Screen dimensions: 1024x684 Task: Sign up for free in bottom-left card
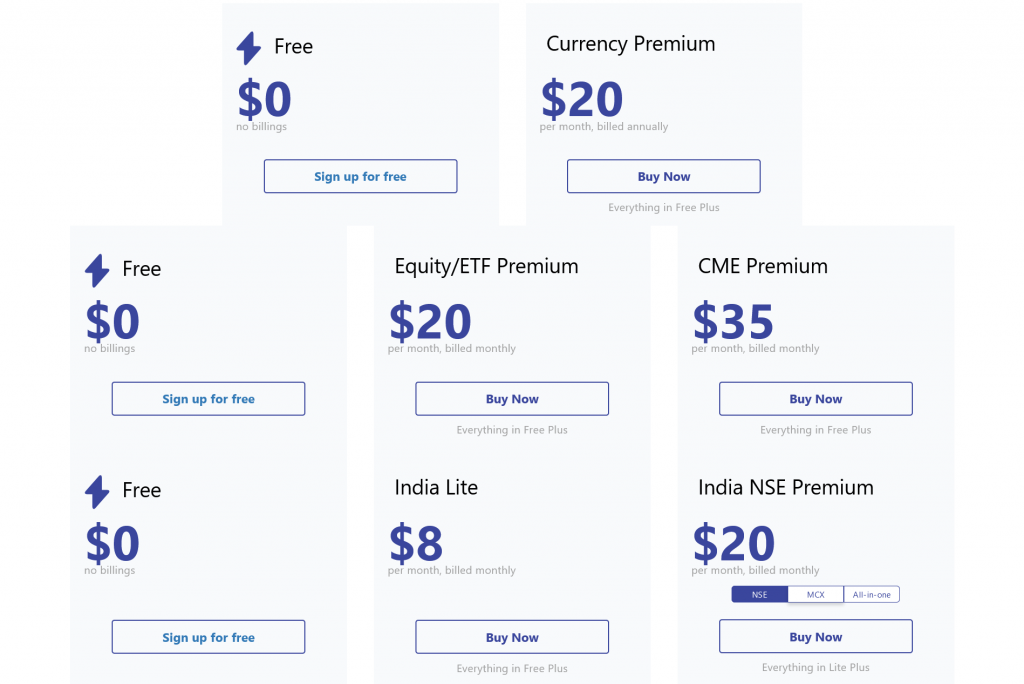(x=208, y=637)
